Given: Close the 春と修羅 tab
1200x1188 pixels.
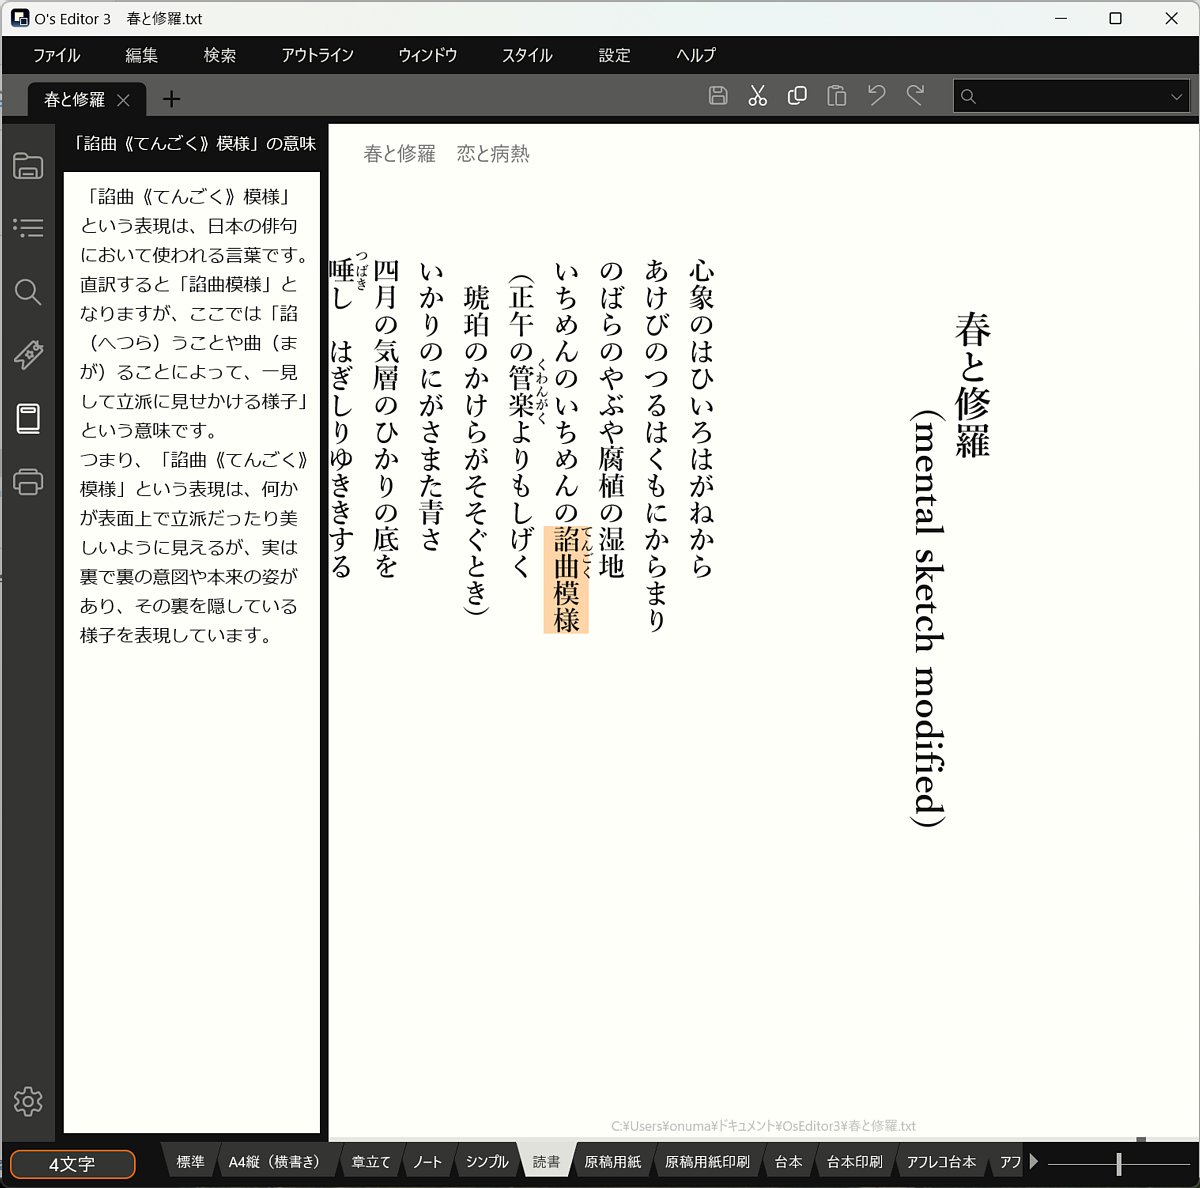Looking at the screenshot, I should click(x=123, y=99).
